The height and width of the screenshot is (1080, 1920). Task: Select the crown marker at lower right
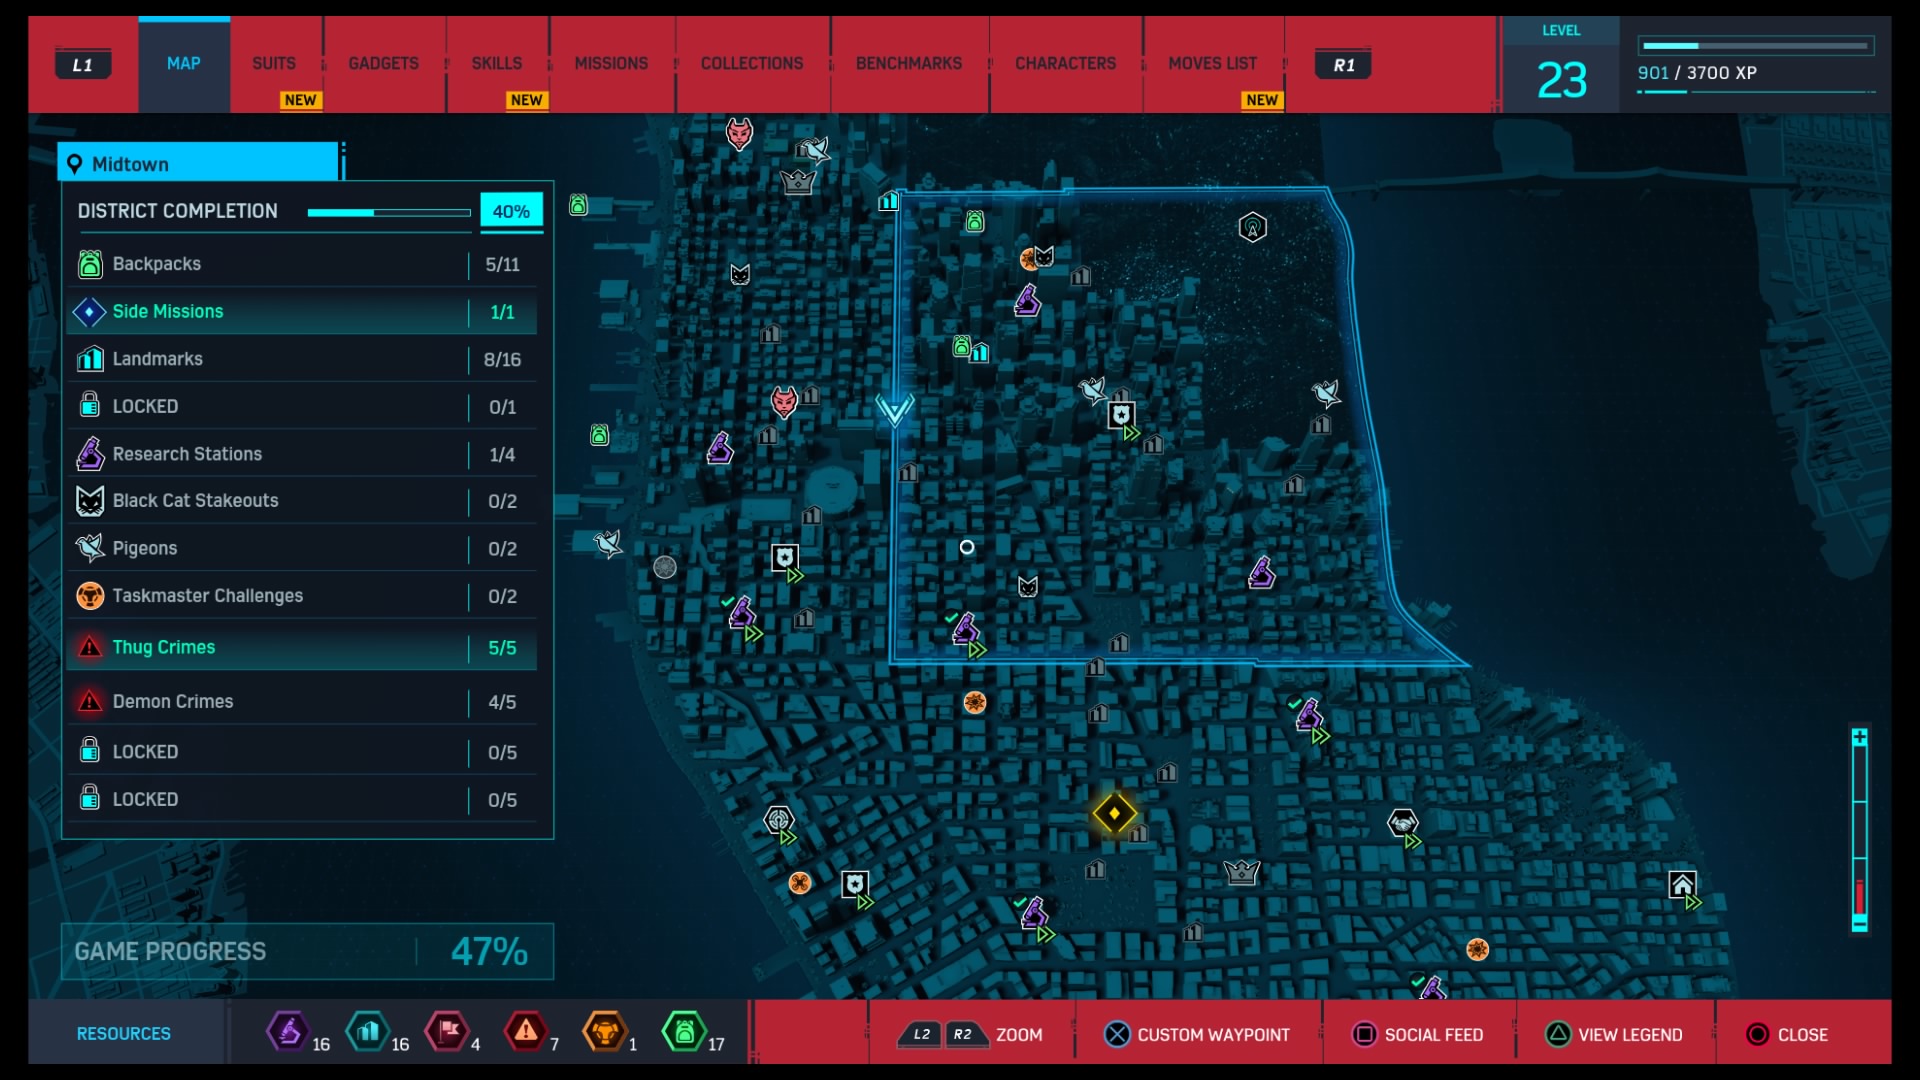tap(1241, 872)
